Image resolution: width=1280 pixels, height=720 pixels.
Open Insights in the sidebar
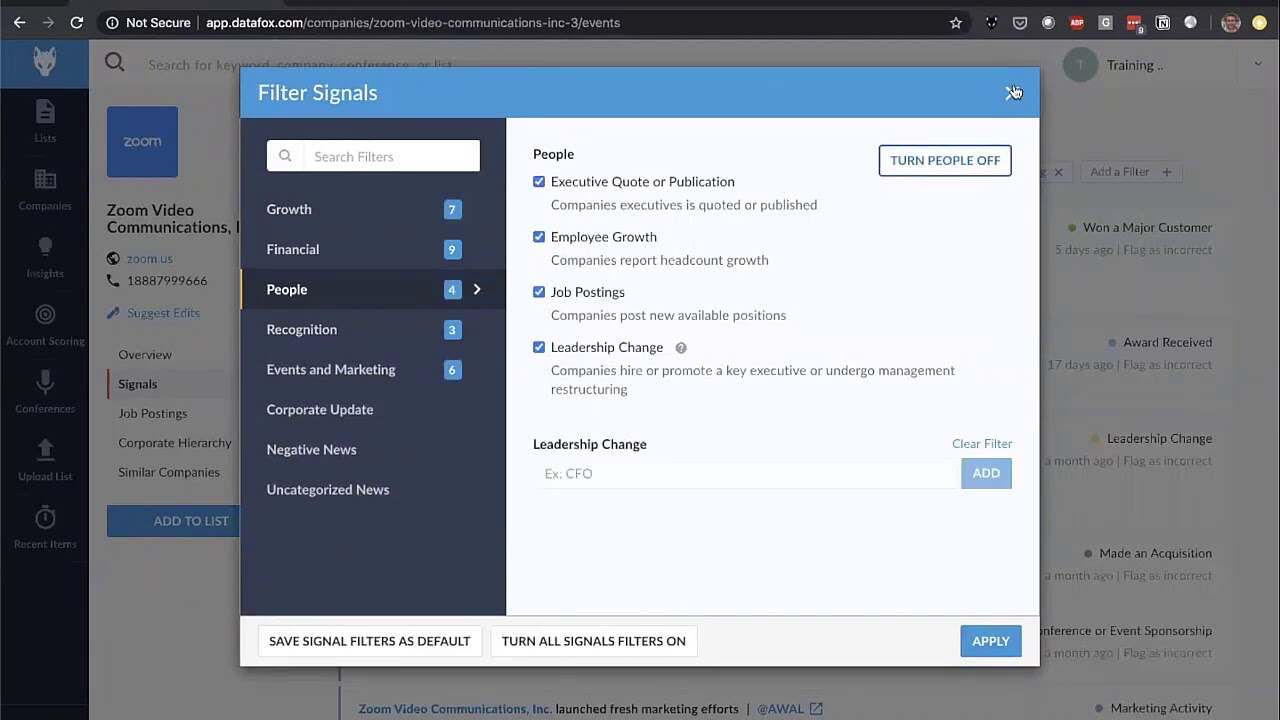[x=44, y=258]
